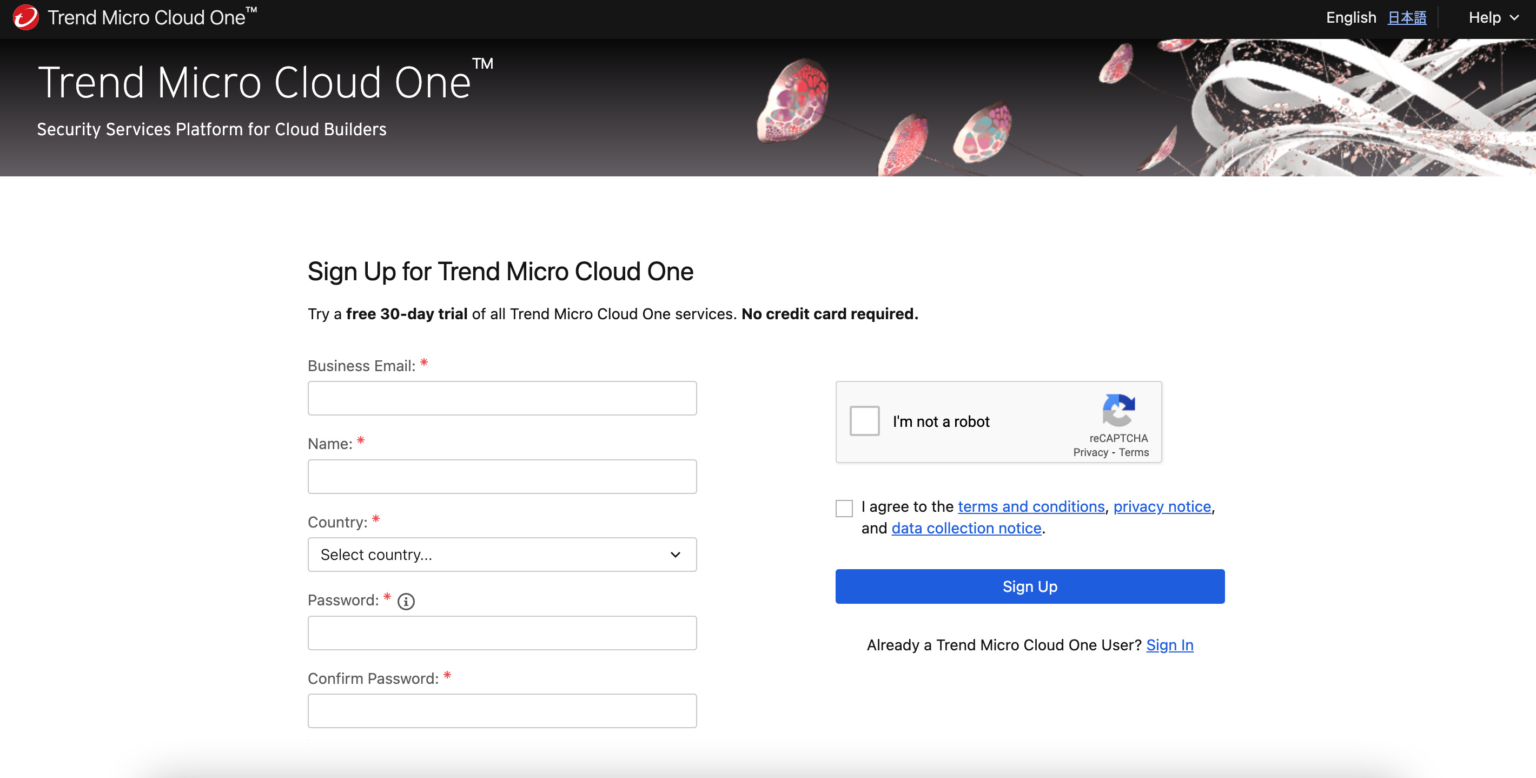Check the I'm not a robot box
The image size is (1536, 778).
click(864, 421)
